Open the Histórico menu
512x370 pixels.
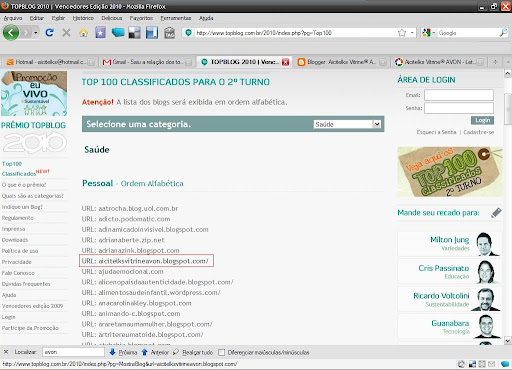[x=83, y=18]
